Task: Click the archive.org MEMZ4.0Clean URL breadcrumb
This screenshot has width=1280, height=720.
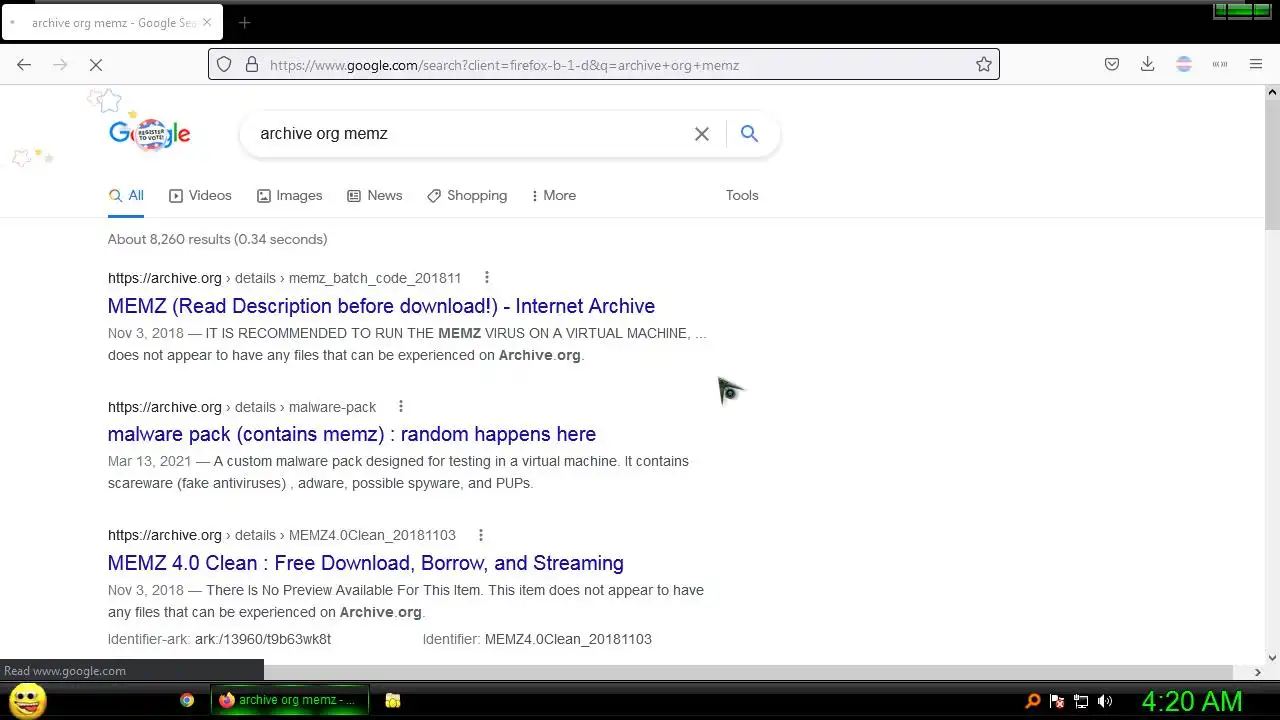Action: click(x=282, y=535)
